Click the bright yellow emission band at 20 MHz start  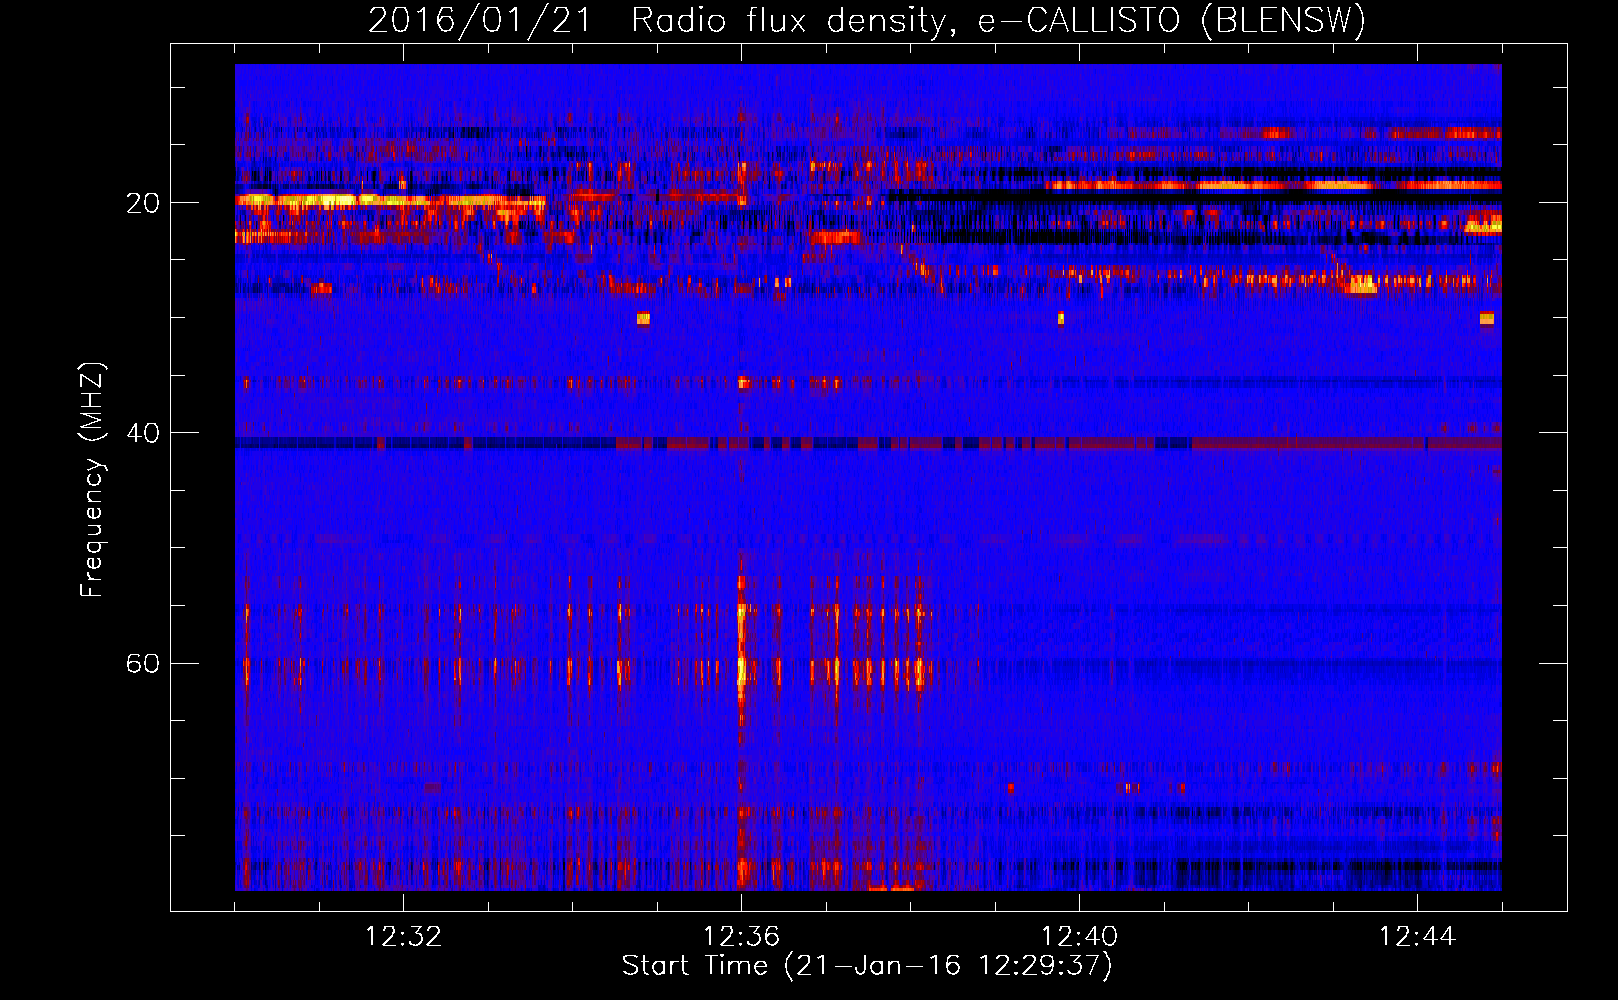[x=390, y=201]
